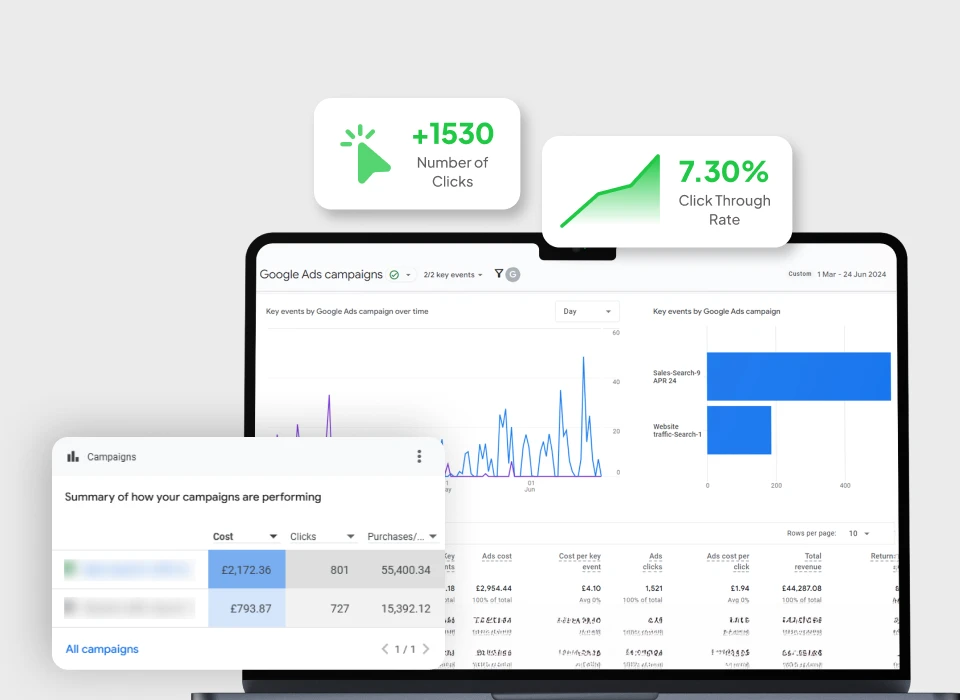Open the Clicks column dropdown

click(350, 536)
